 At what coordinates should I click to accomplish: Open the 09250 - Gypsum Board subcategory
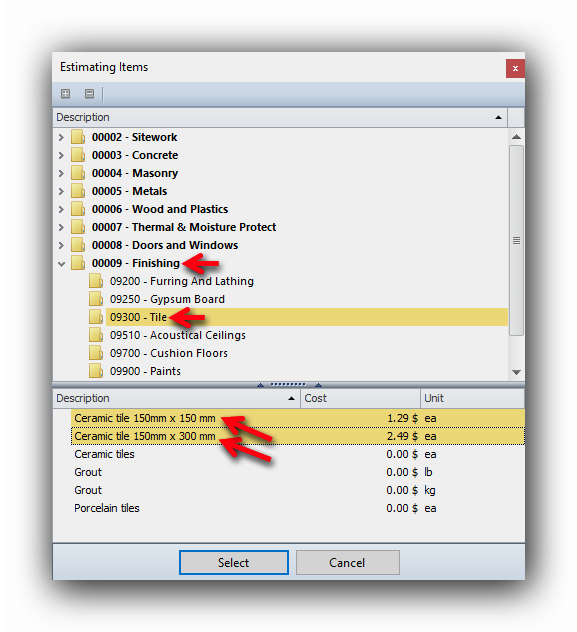tap(167, 299)
